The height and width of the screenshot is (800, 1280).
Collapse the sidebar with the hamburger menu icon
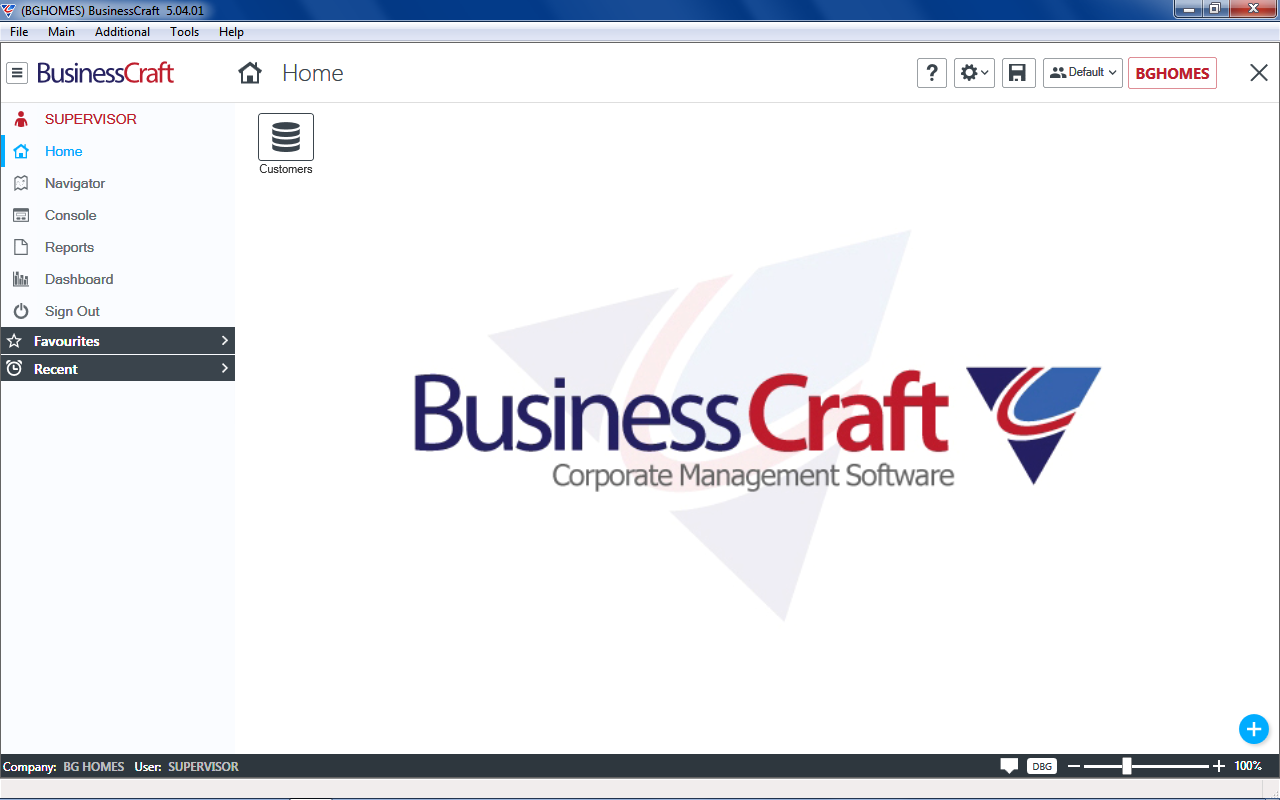(17, 73)
